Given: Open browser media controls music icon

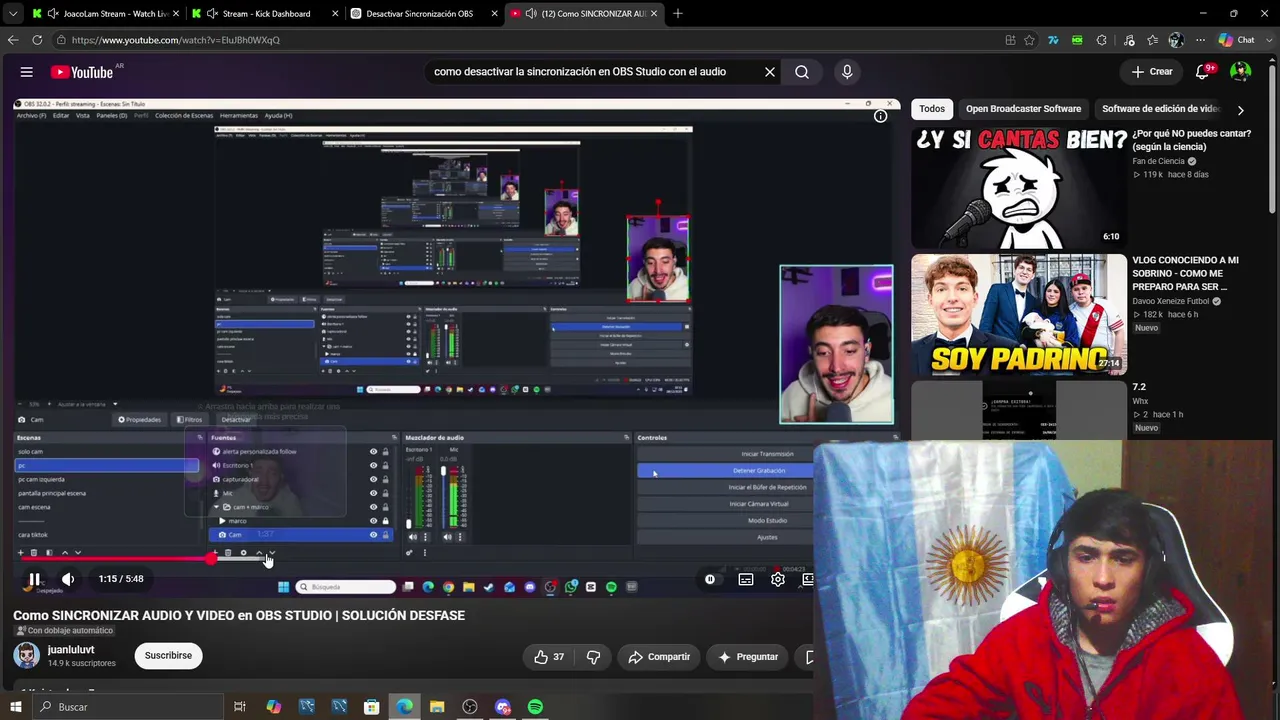Looking at the screenshot, I should click(1129, 40).
